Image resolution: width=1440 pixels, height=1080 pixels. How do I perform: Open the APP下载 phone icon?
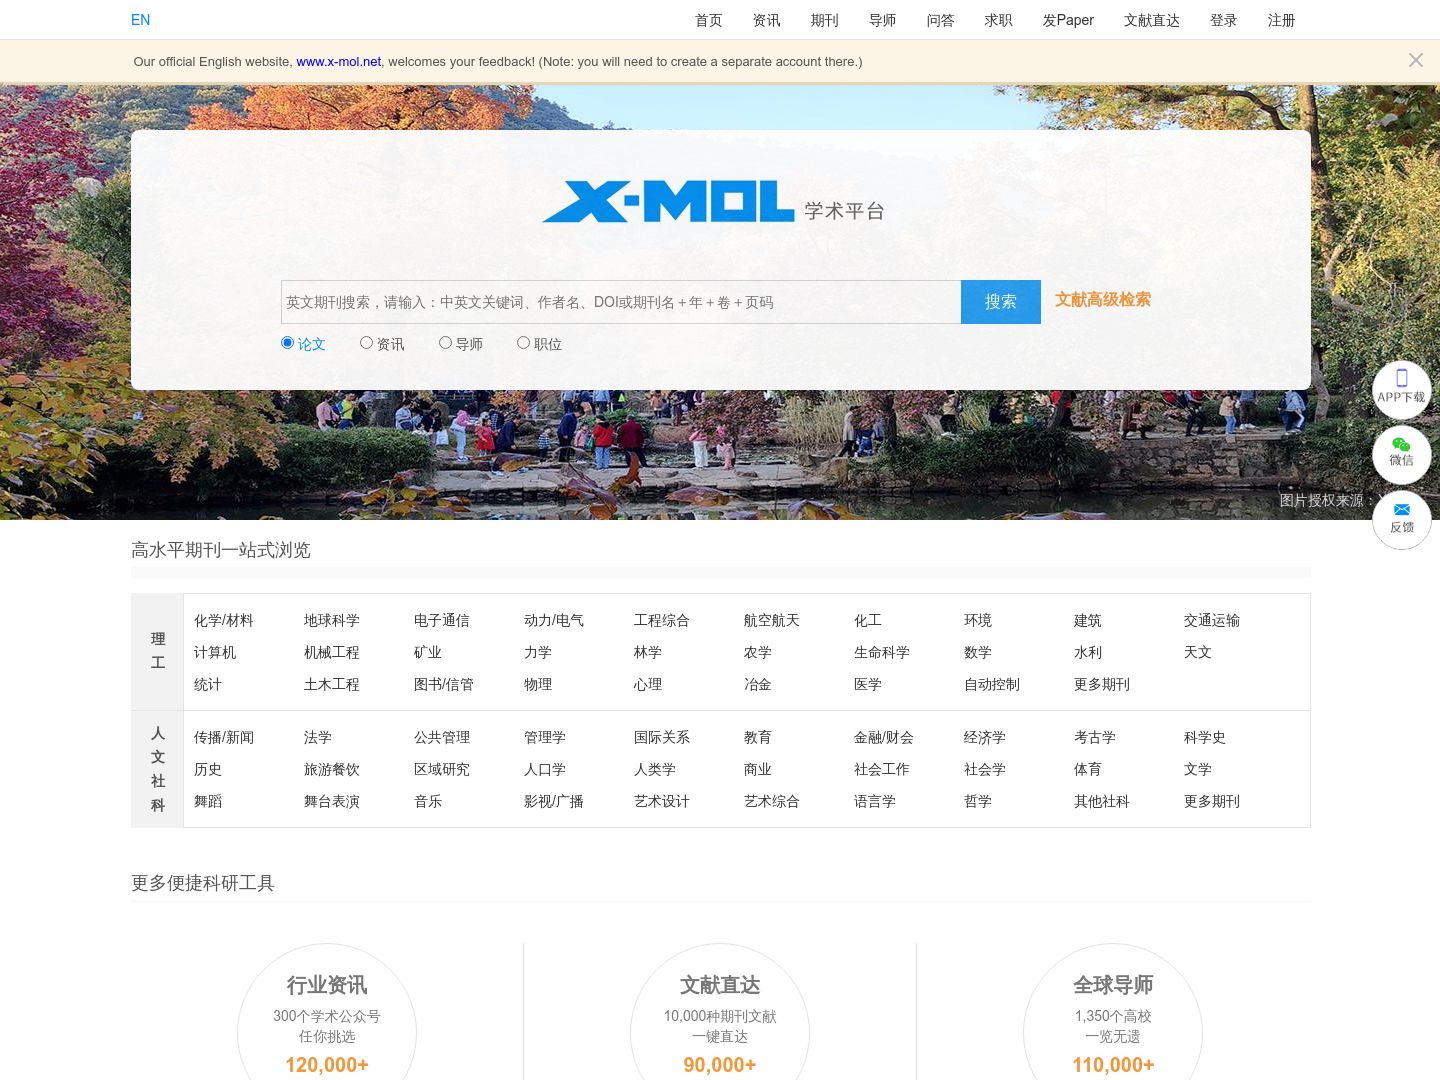[x=1401, y=389]
